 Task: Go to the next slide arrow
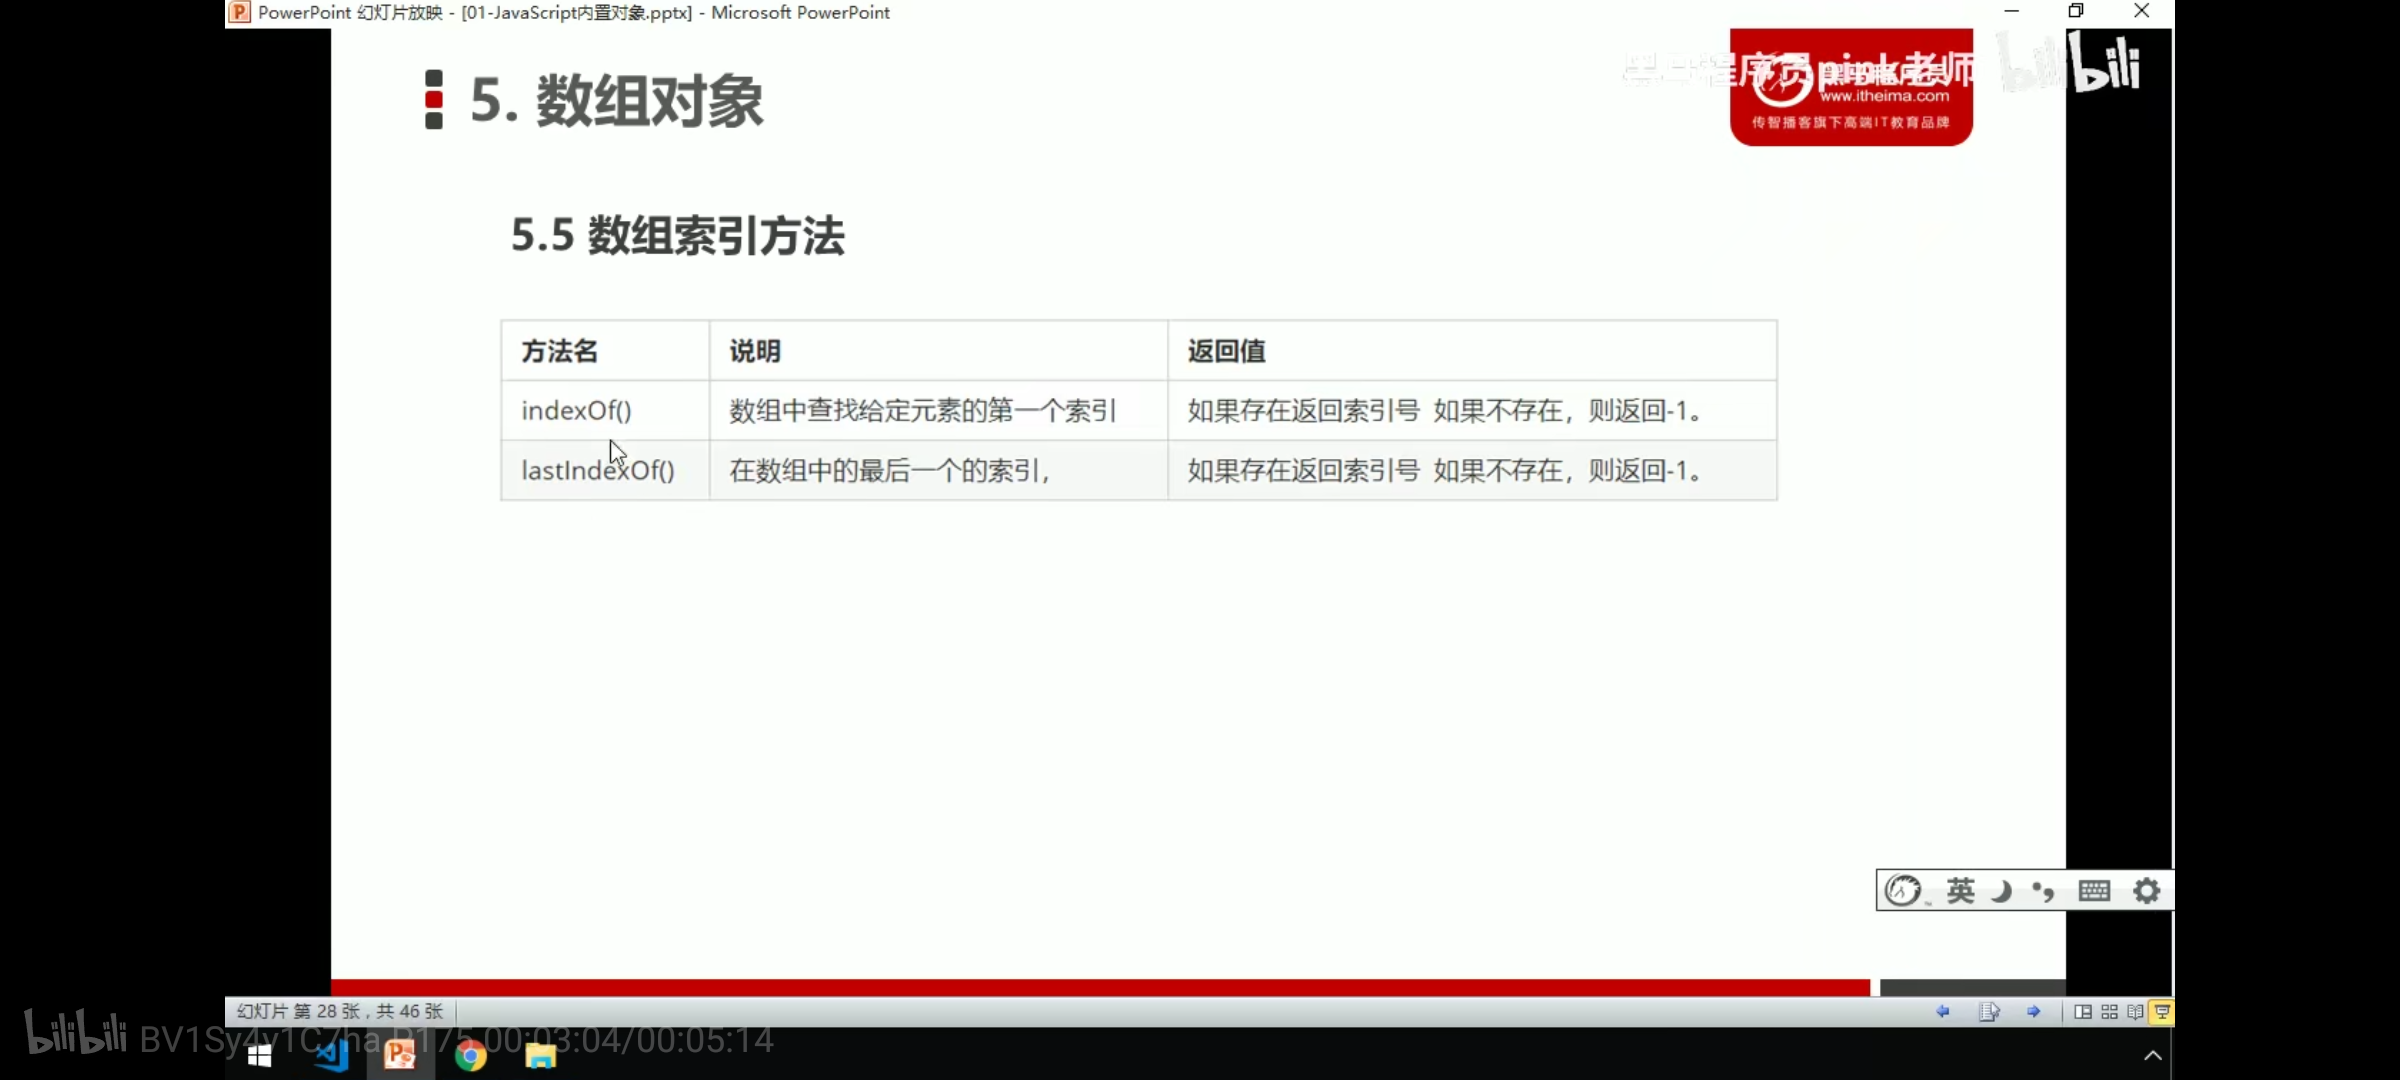pyautogui.click(x=2033, y=1012)
